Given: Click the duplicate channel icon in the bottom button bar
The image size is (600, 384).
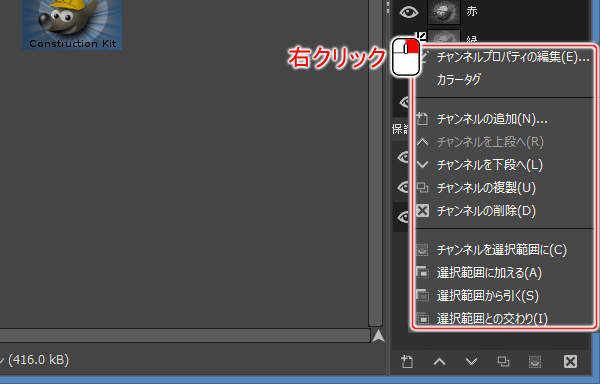Looking at the screenshot, I should click(503, 361).
